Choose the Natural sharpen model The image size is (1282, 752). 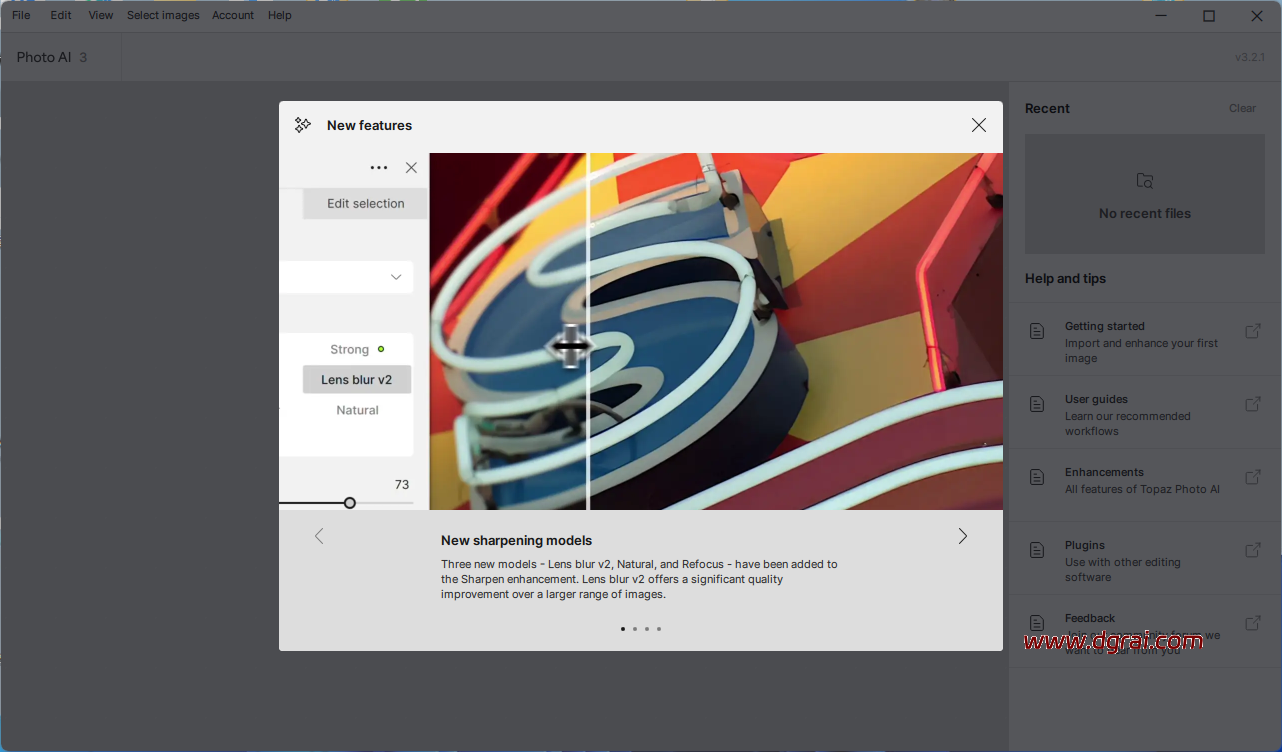tap(357, 410)
